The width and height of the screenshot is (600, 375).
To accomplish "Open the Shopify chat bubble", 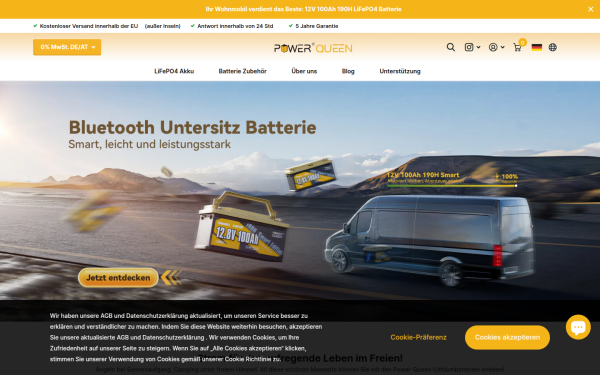I will click(578, 327).
